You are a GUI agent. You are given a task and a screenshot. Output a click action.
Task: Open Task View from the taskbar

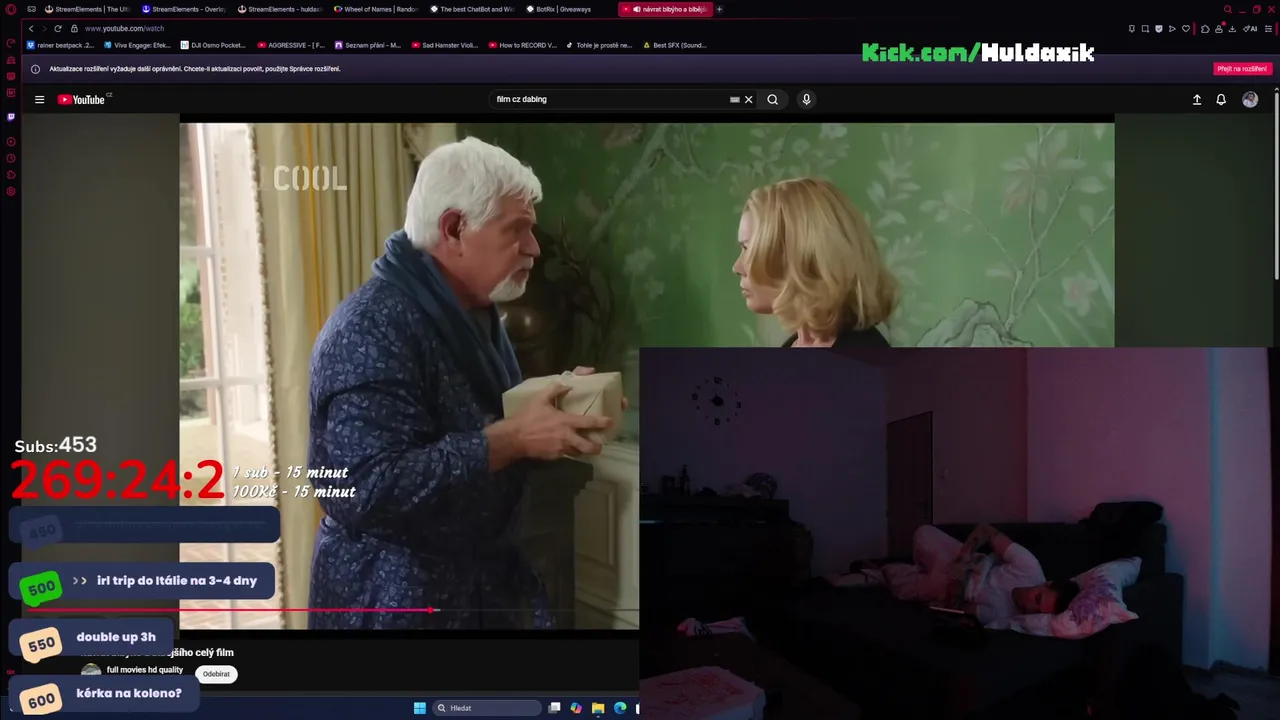(x=554, y=708)
